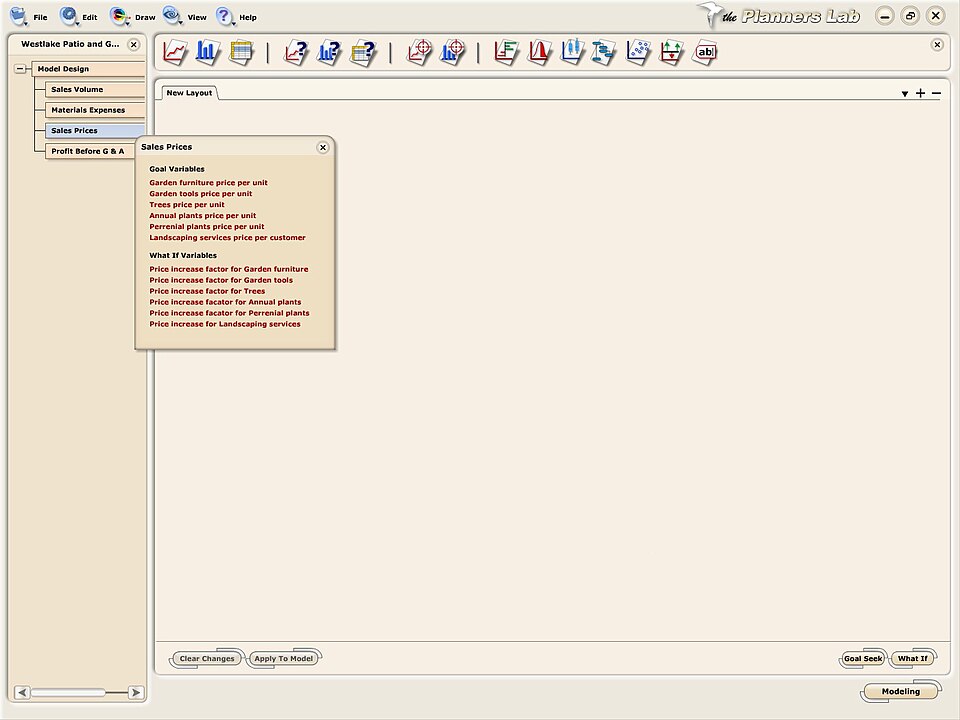Select the Profit Before G & A node
This screenshot has height=720, width=960.
pos(89,151)
